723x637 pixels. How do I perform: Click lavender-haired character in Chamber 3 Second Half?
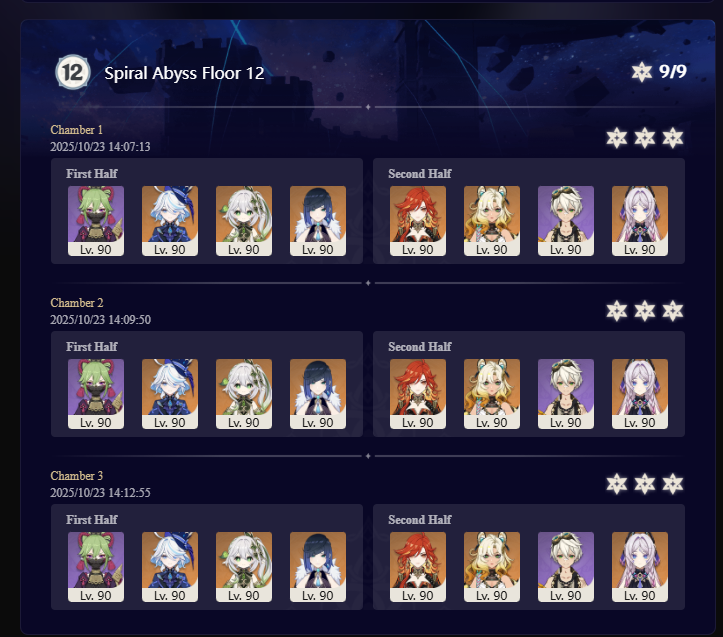pos(640,566)
